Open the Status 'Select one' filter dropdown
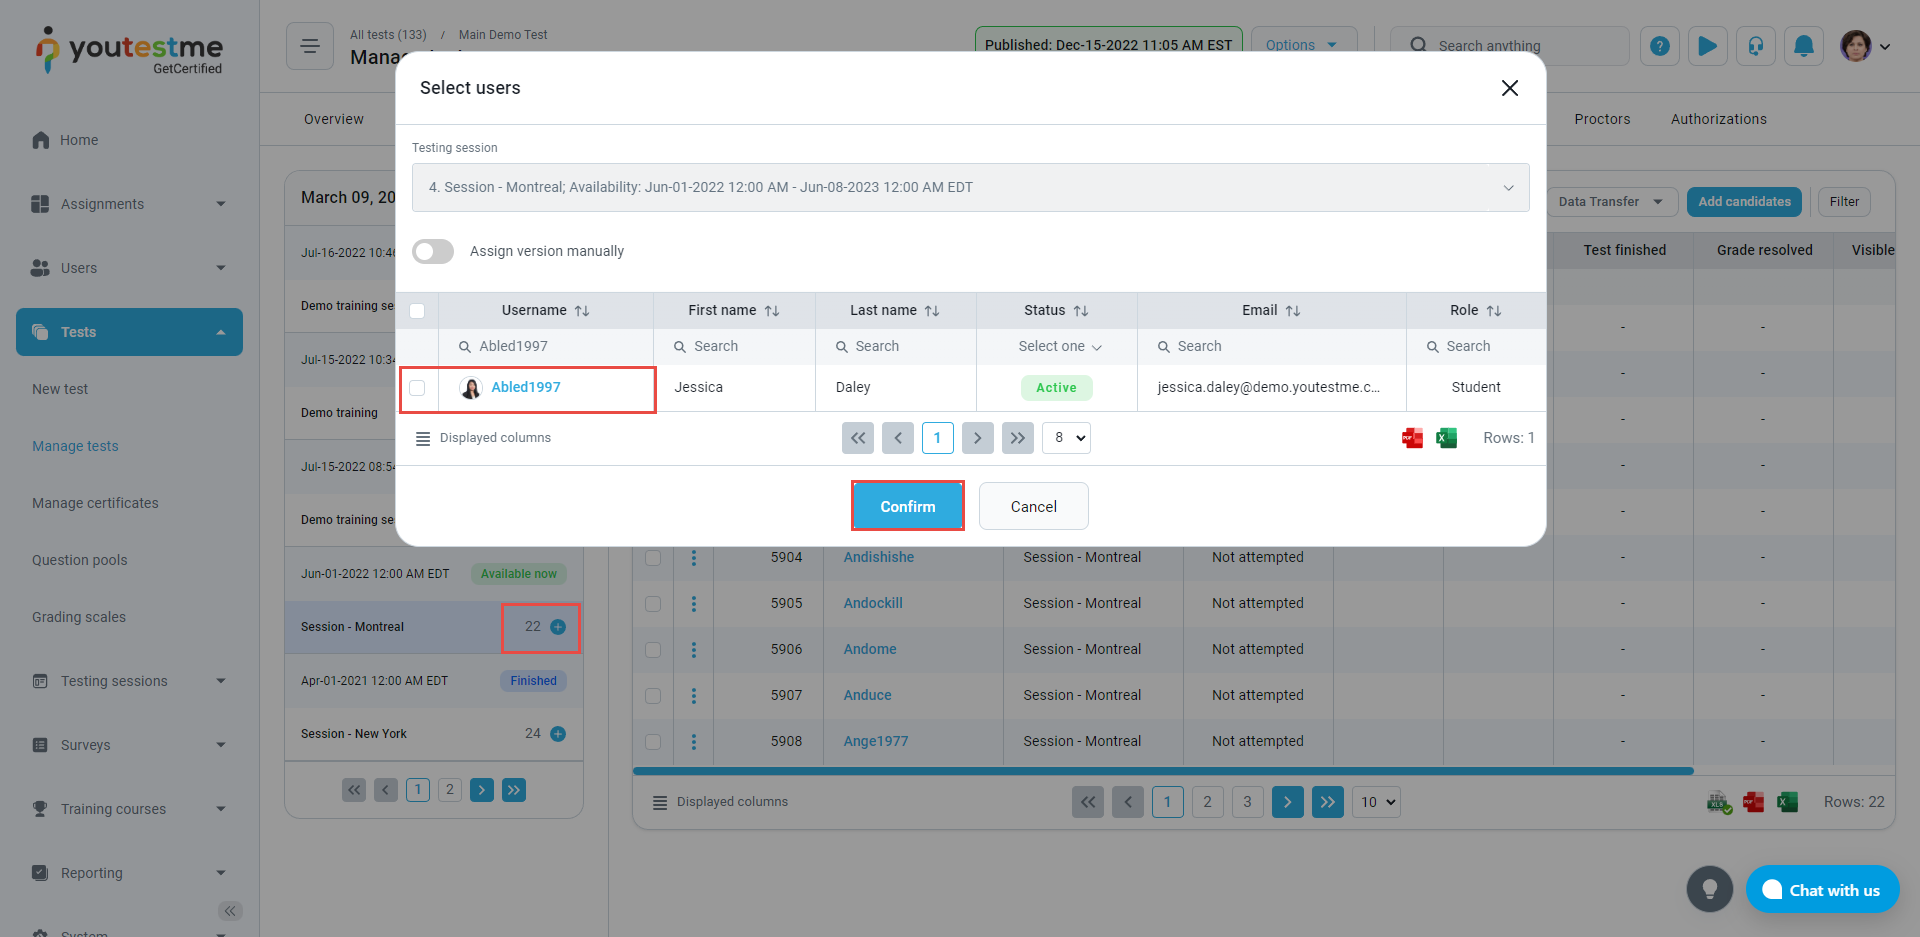This screenshot has width=1920, height=937. coord(1058,347)
